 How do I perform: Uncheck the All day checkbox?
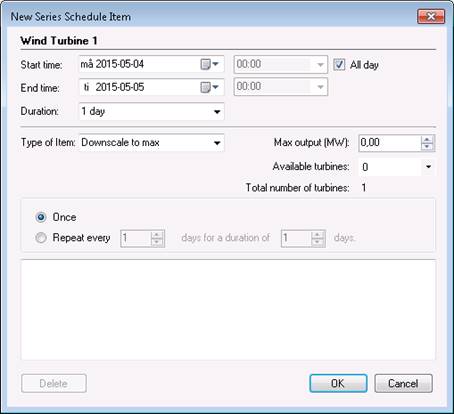[339, 64]
